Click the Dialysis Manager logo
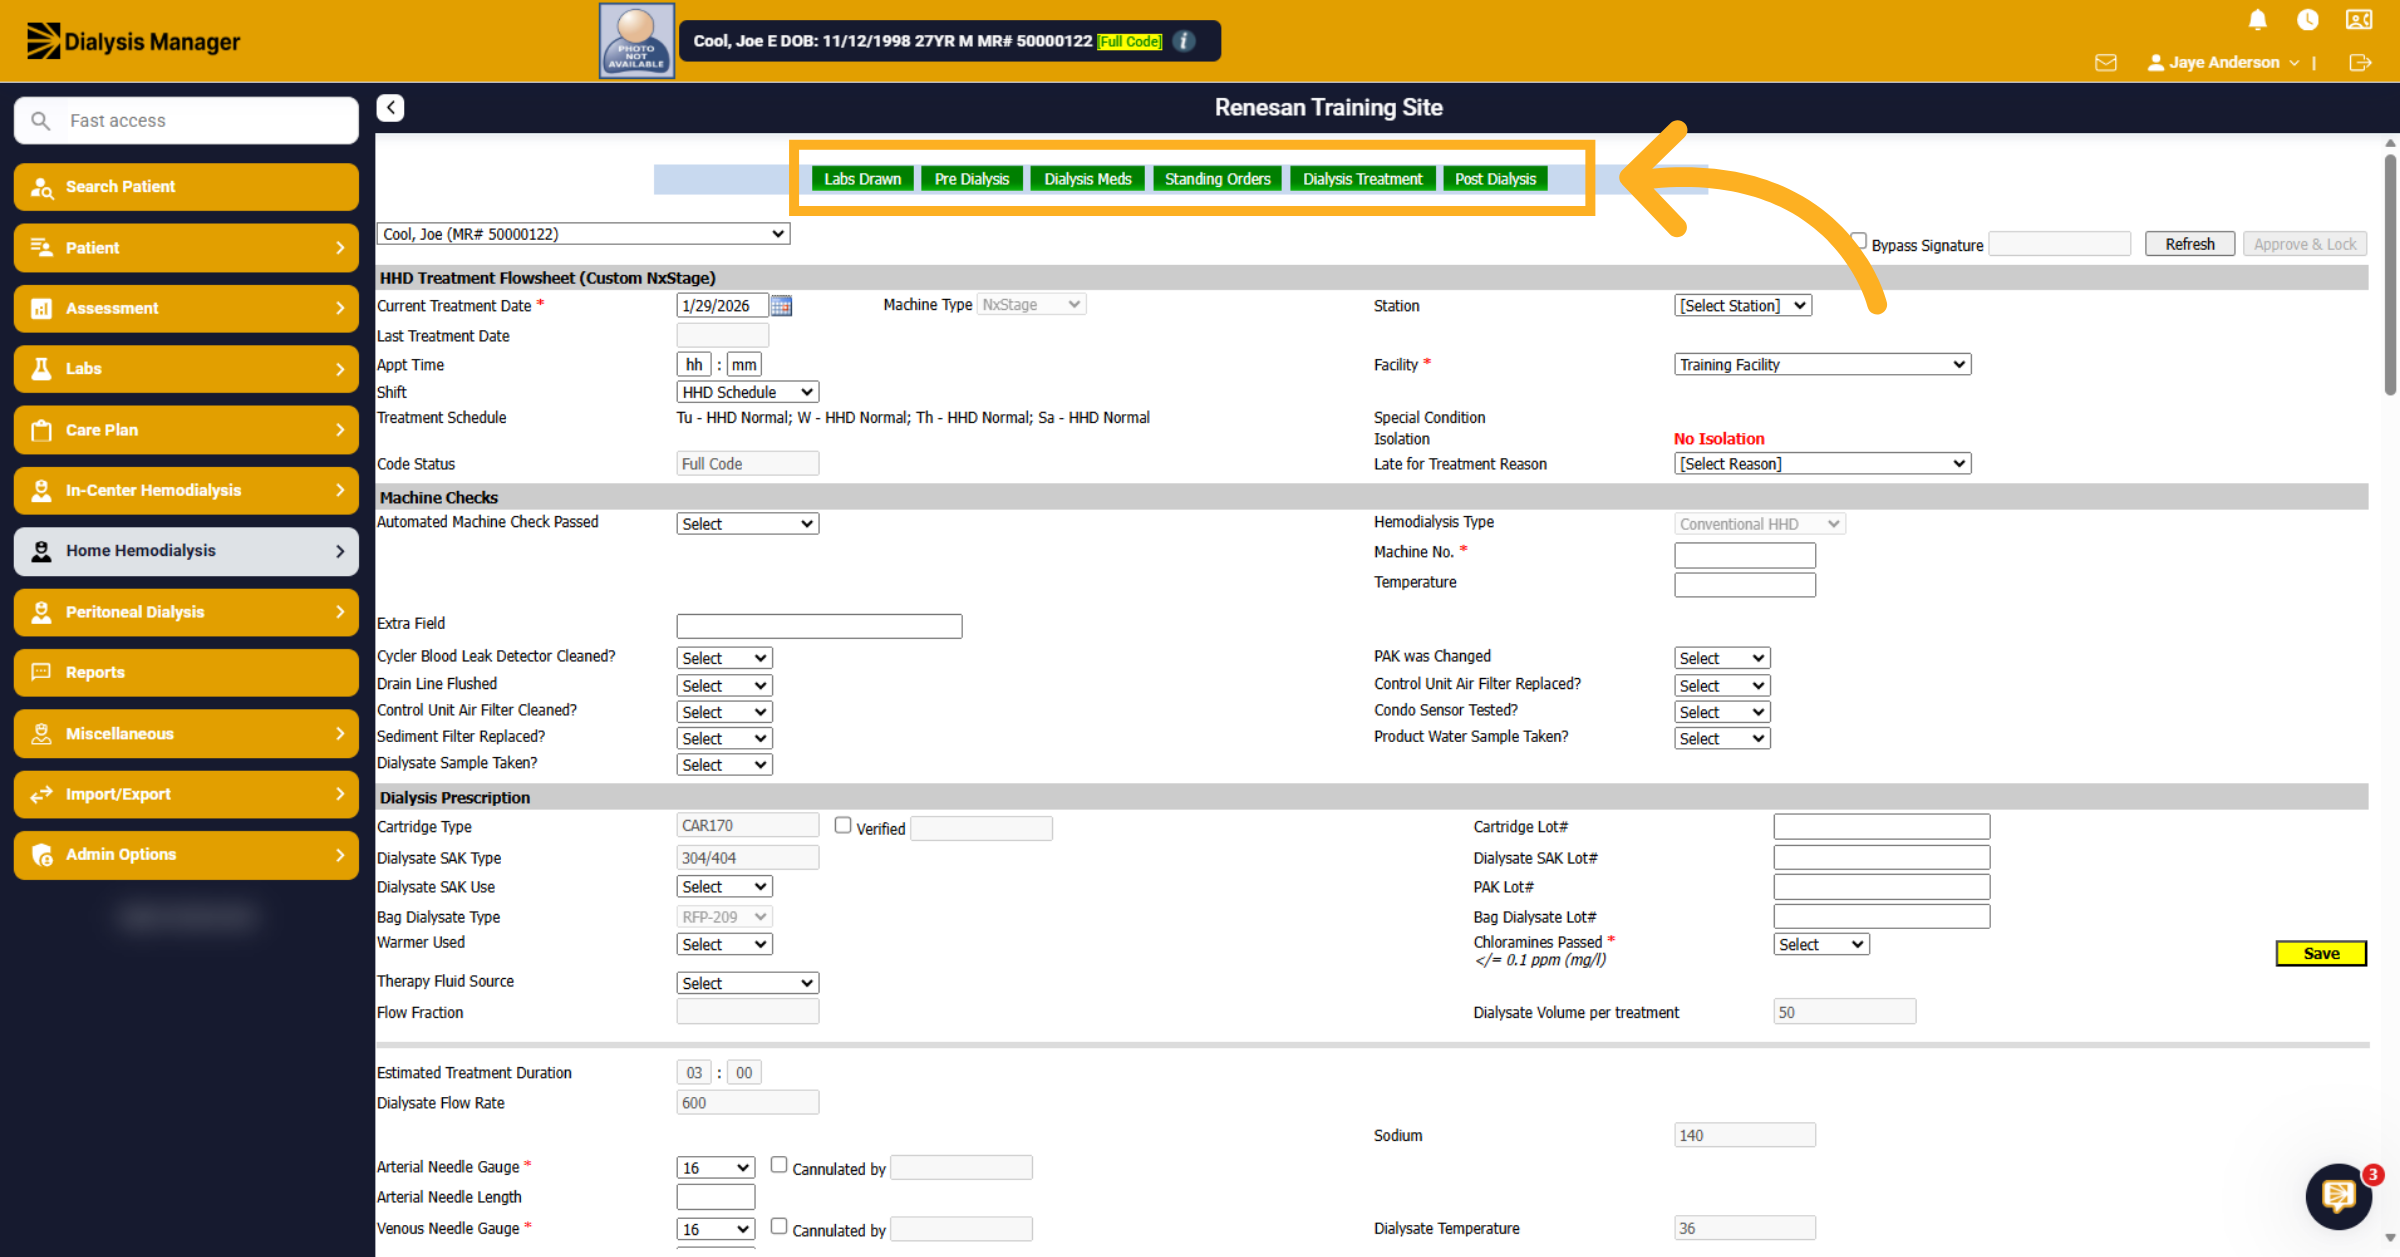 click(x=133, y=41)
